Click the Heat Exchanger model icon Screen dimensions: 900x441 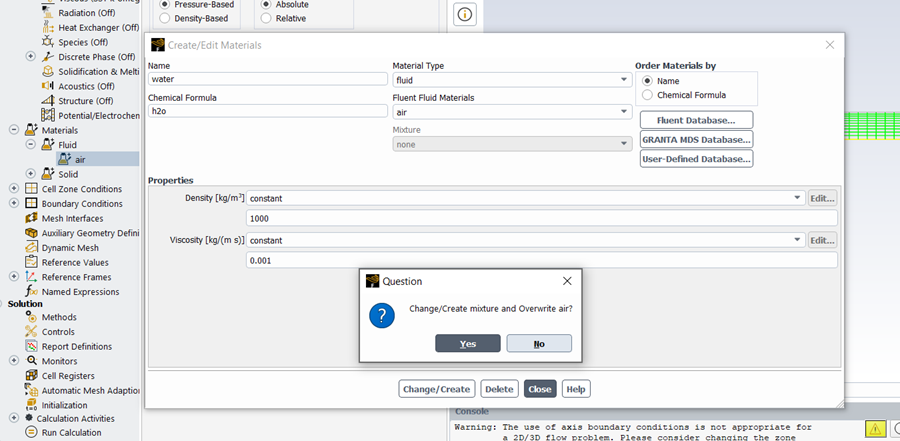click(x=48, y=28)
